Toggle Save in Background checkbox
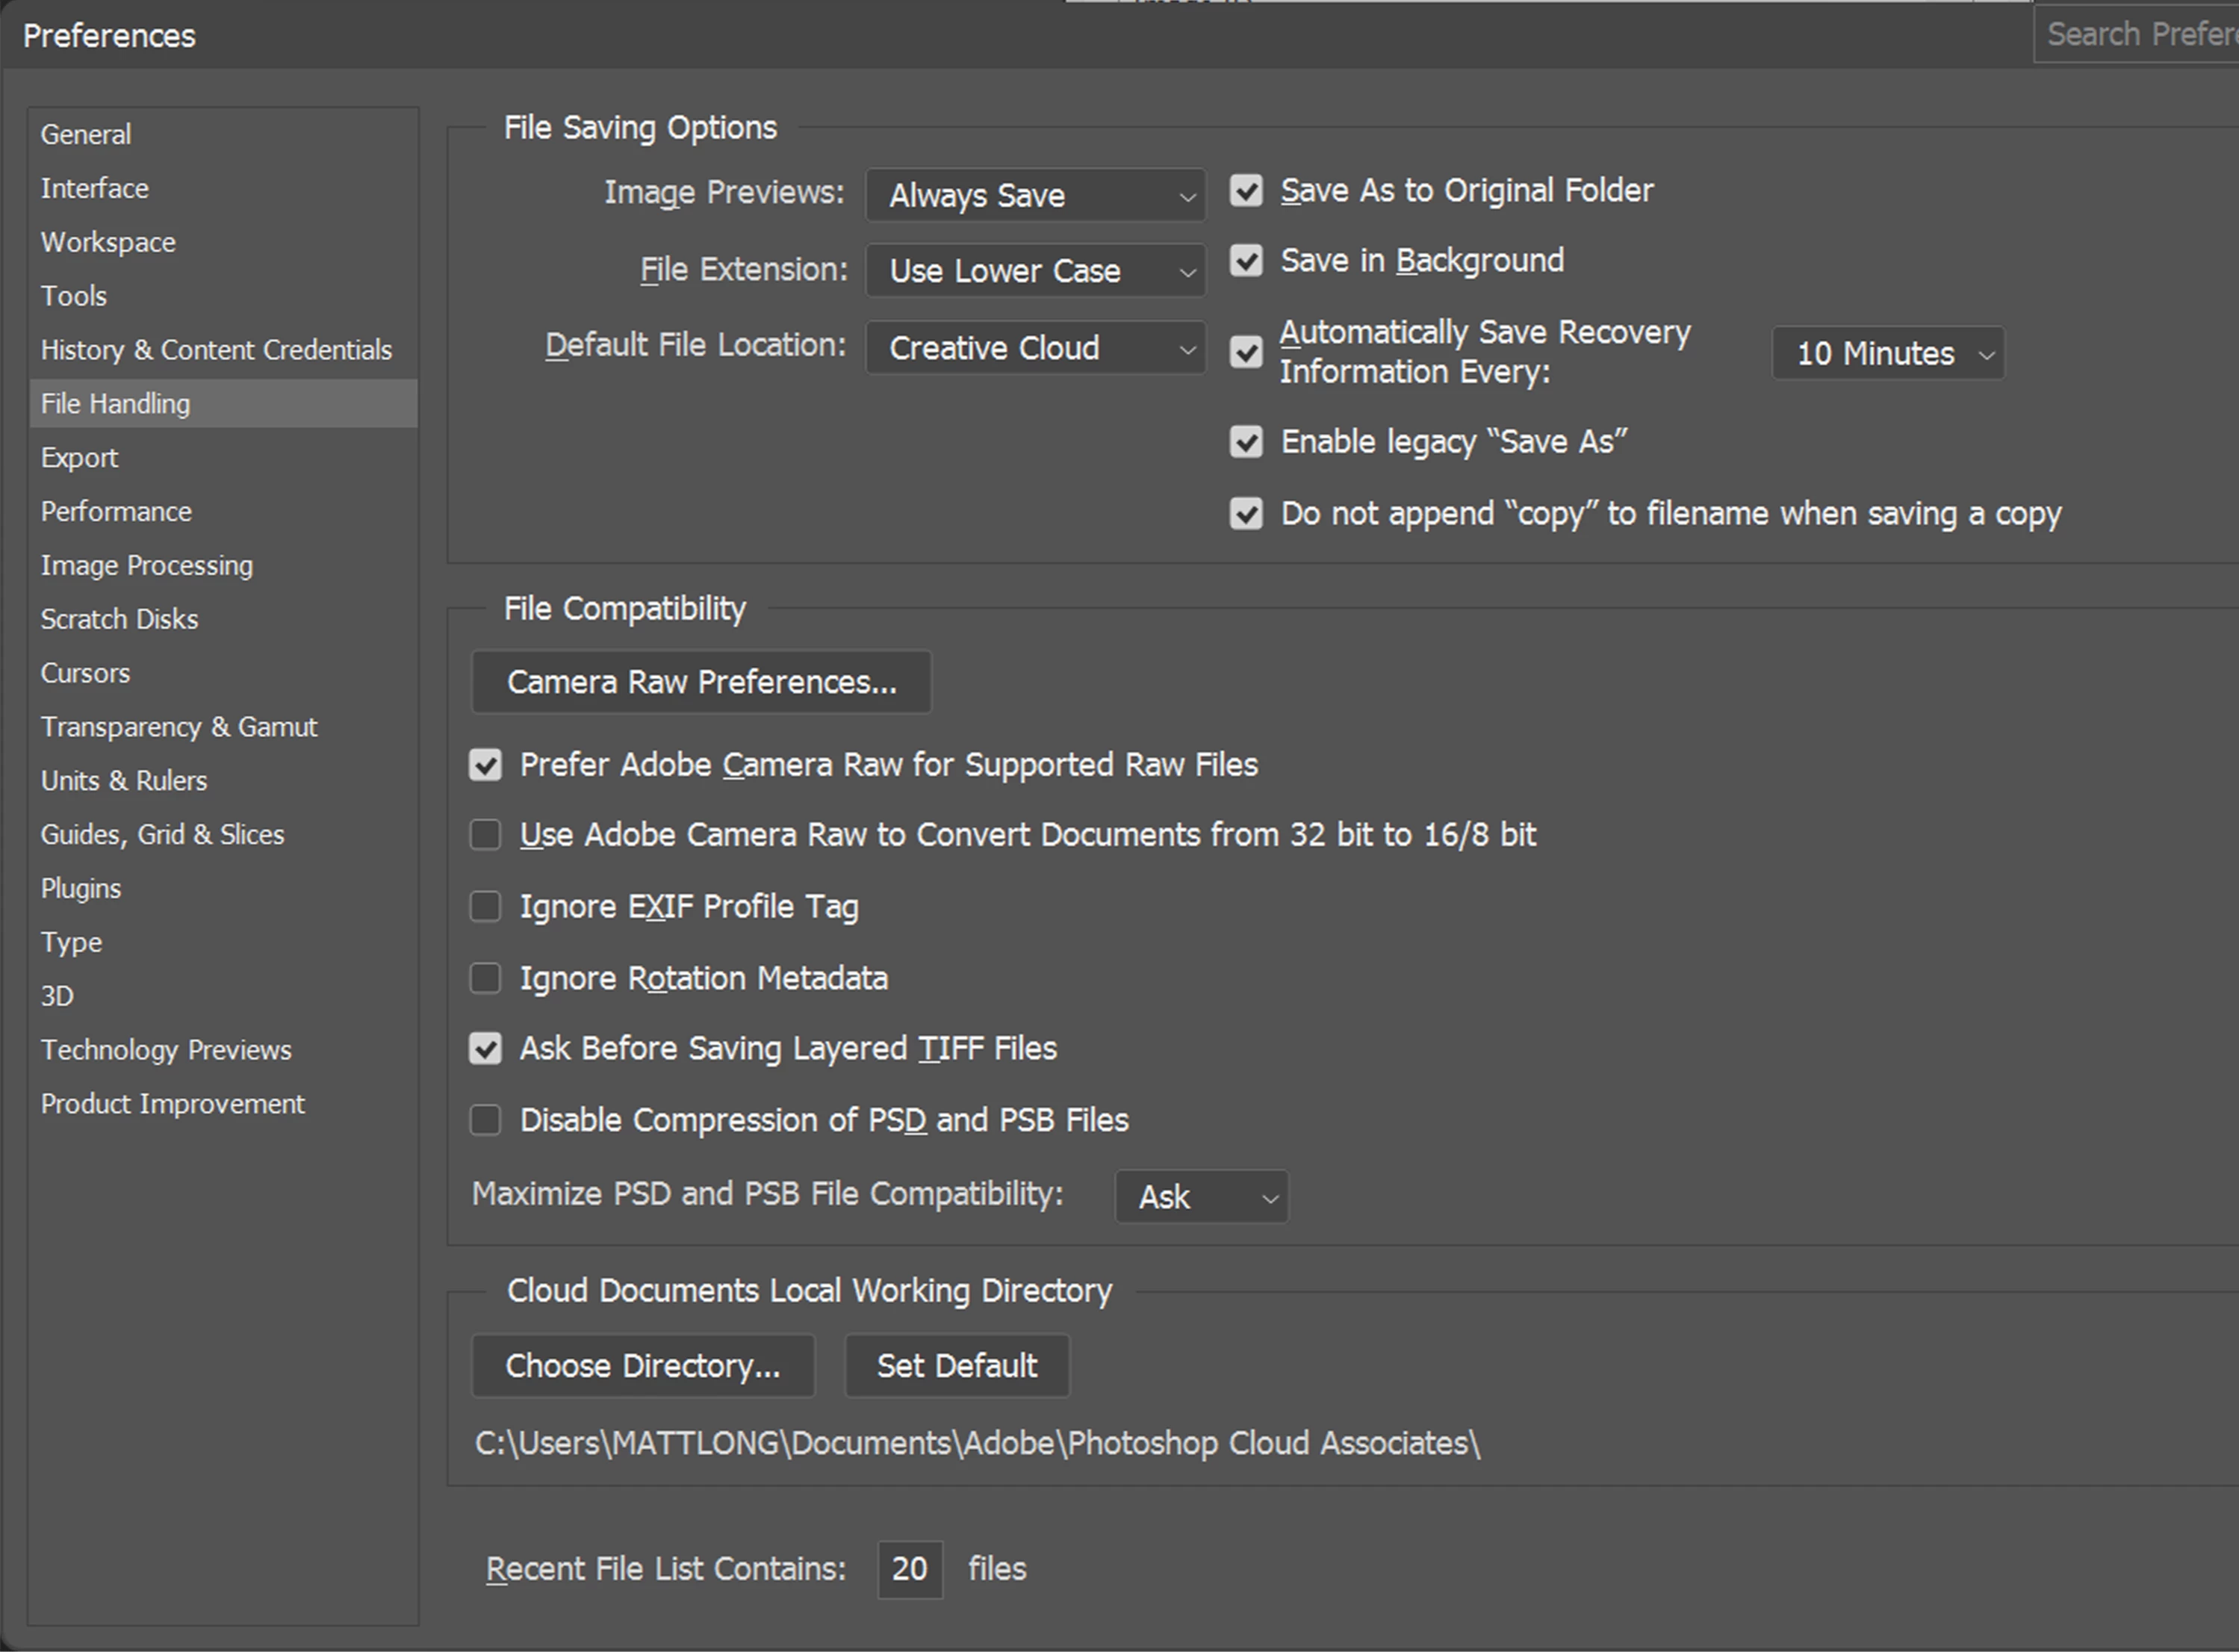 [x=1246, y=261]
